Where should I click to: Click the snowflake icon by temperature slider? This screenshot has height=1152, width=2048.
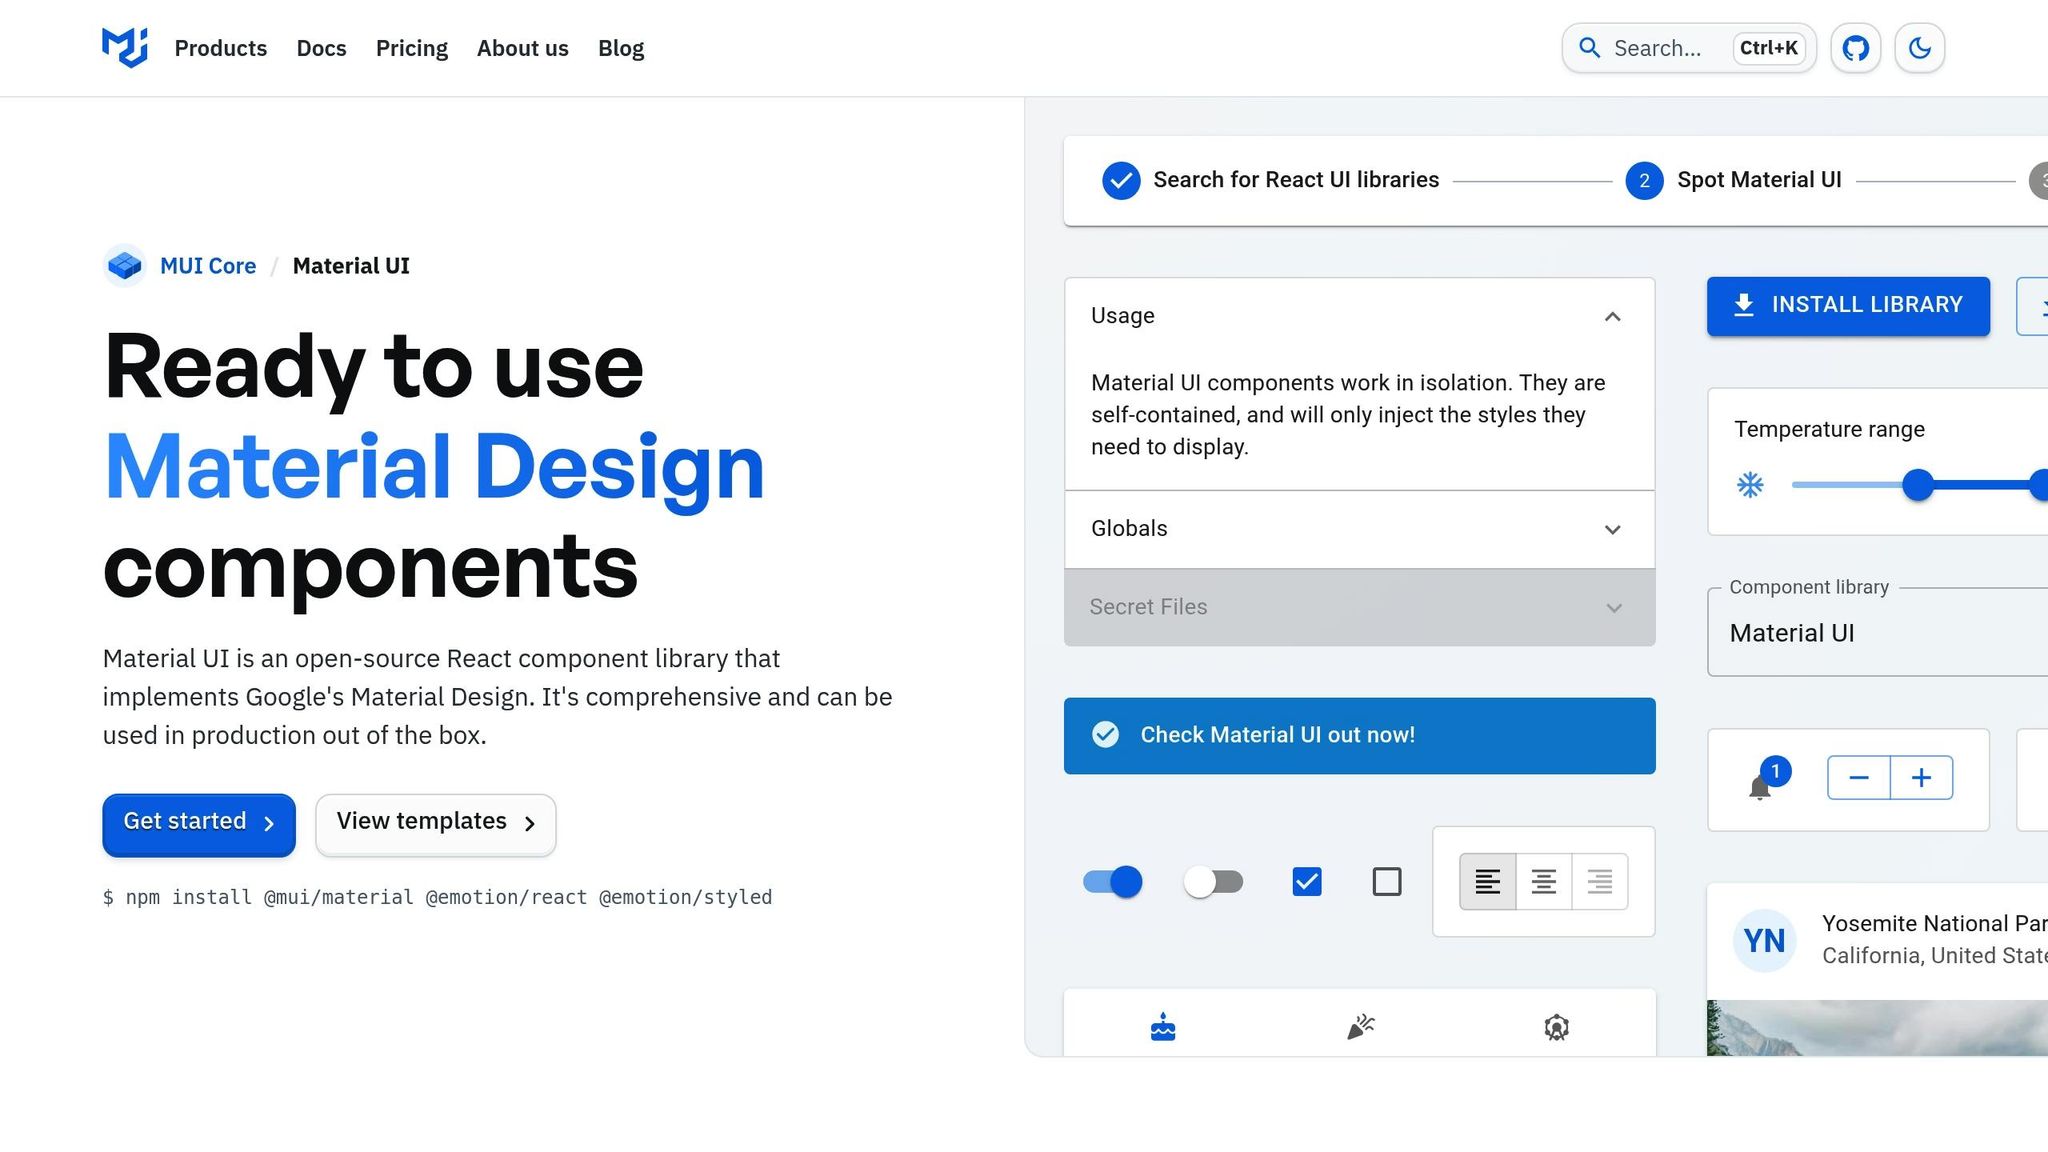1750,485
